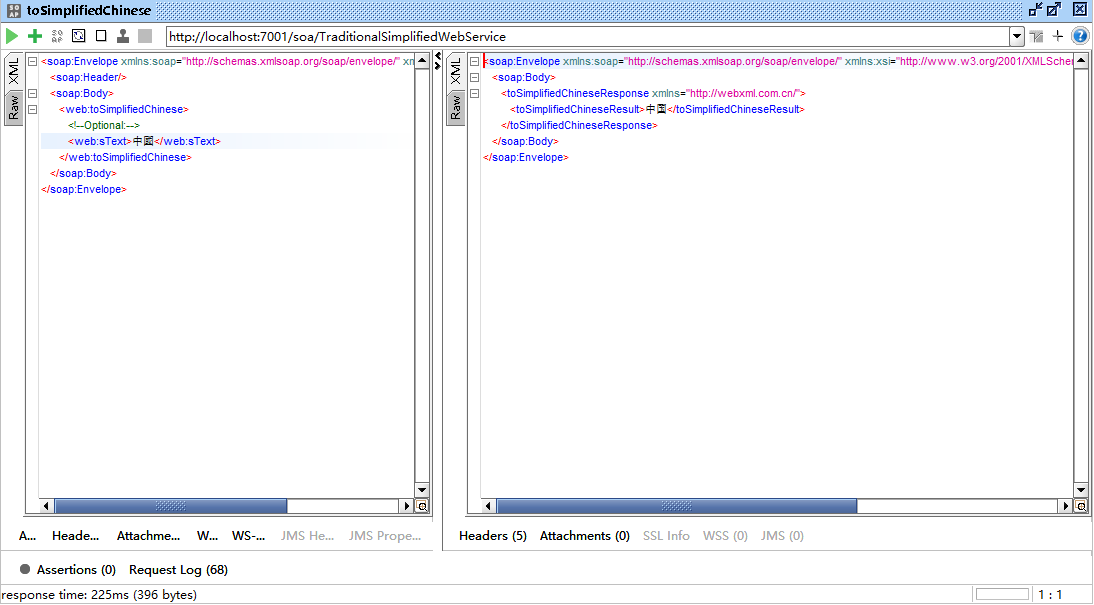Click the SOAP icon beside toSimplifiedChinese title
The width and height of the screenshot is (1094, 605).
(x=13, y=10)
